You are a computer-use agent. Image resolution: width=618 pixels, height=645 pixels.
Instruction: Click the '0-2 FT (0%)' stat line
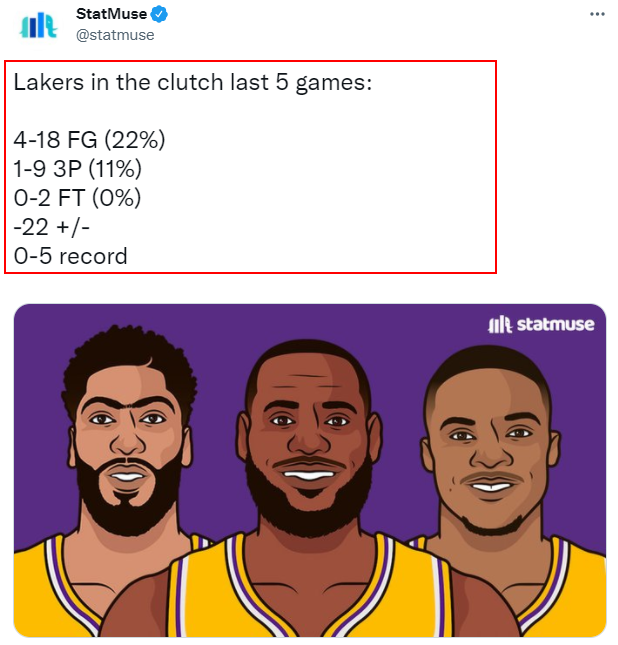click(x=77, y=198)
